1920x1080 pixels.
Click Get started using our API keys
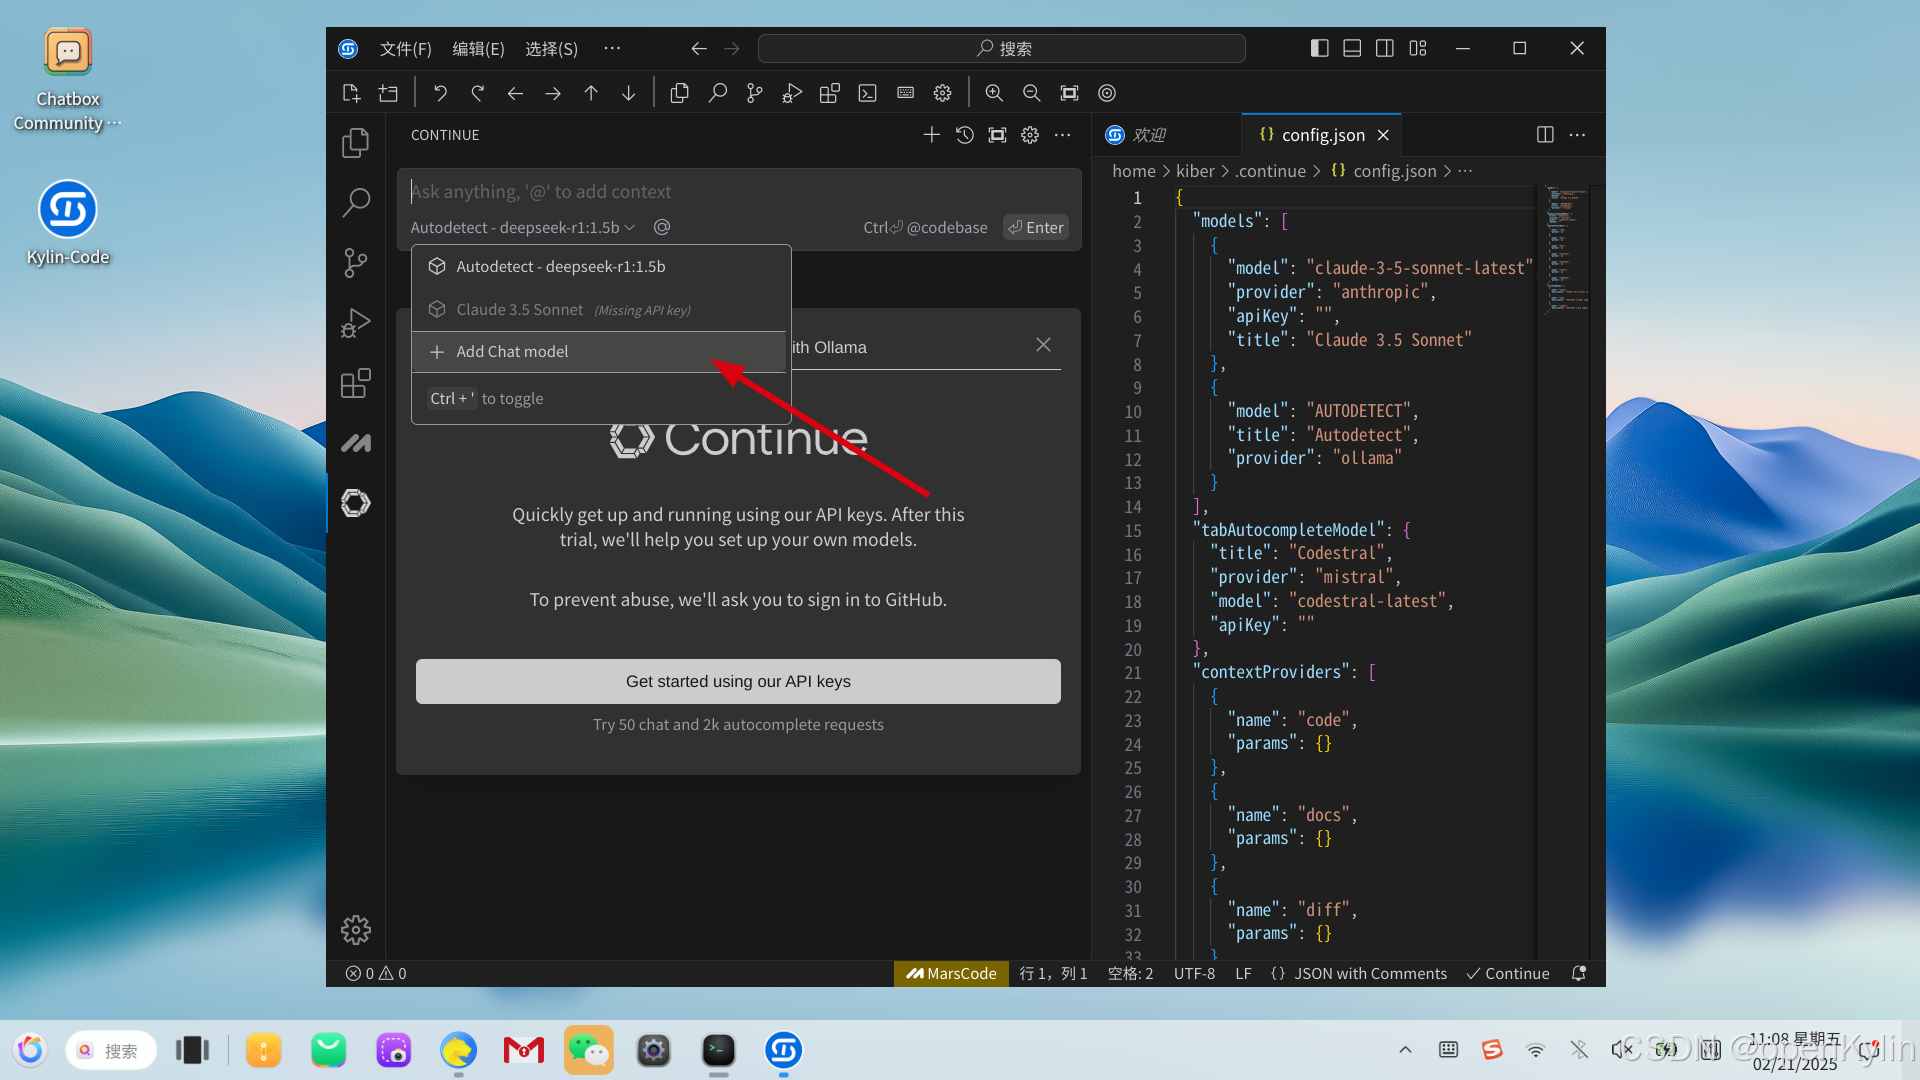[738, 681]
